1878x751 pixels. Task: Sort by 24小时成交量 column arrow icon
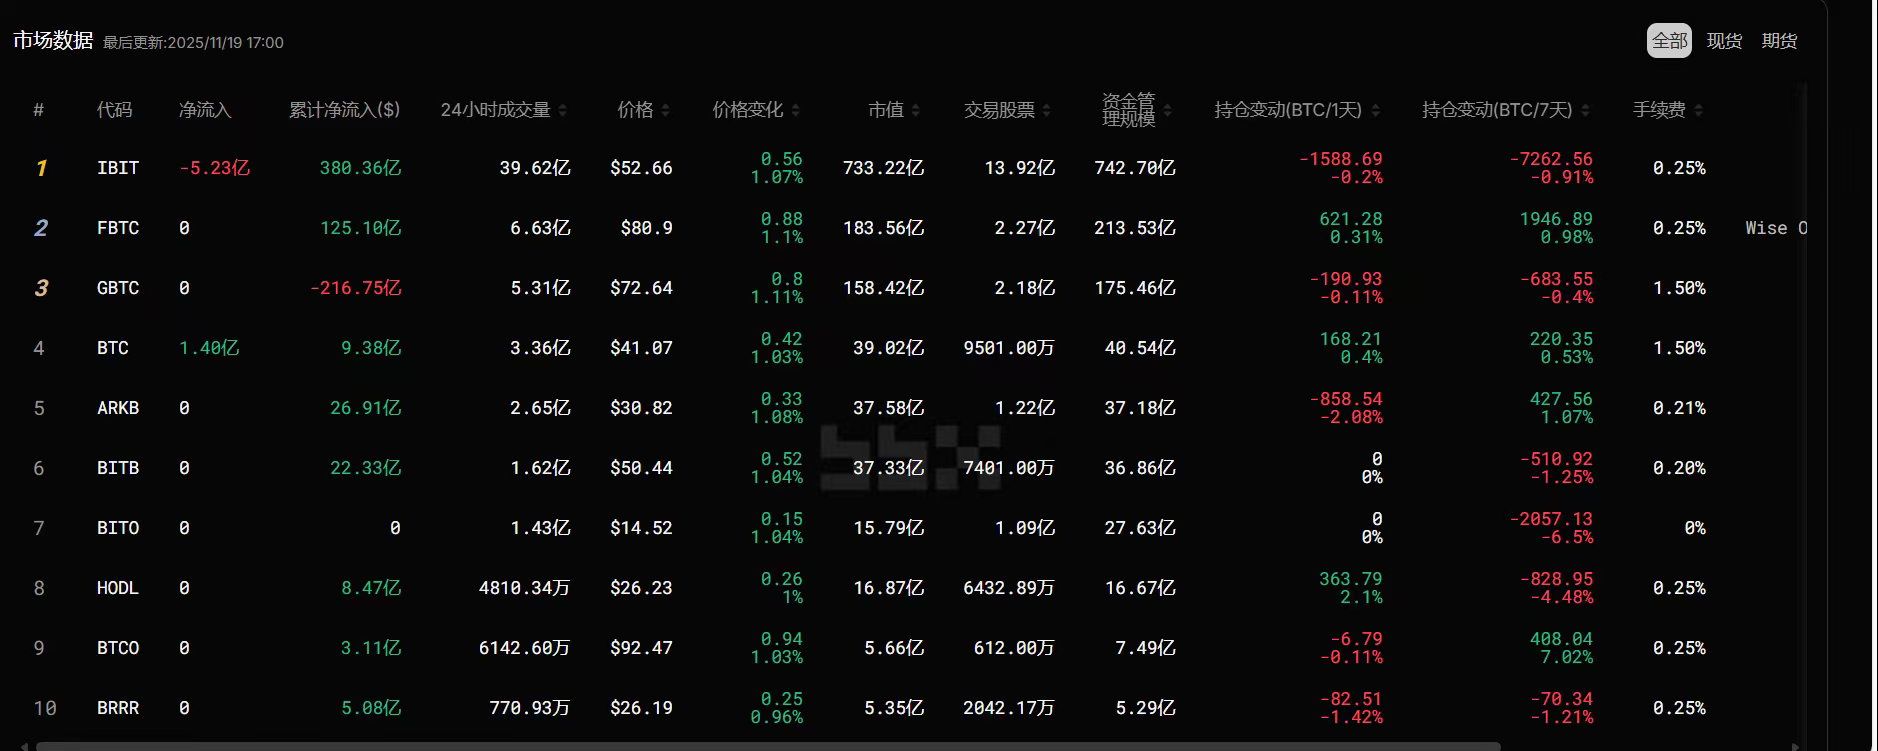[x=563, y=110]
